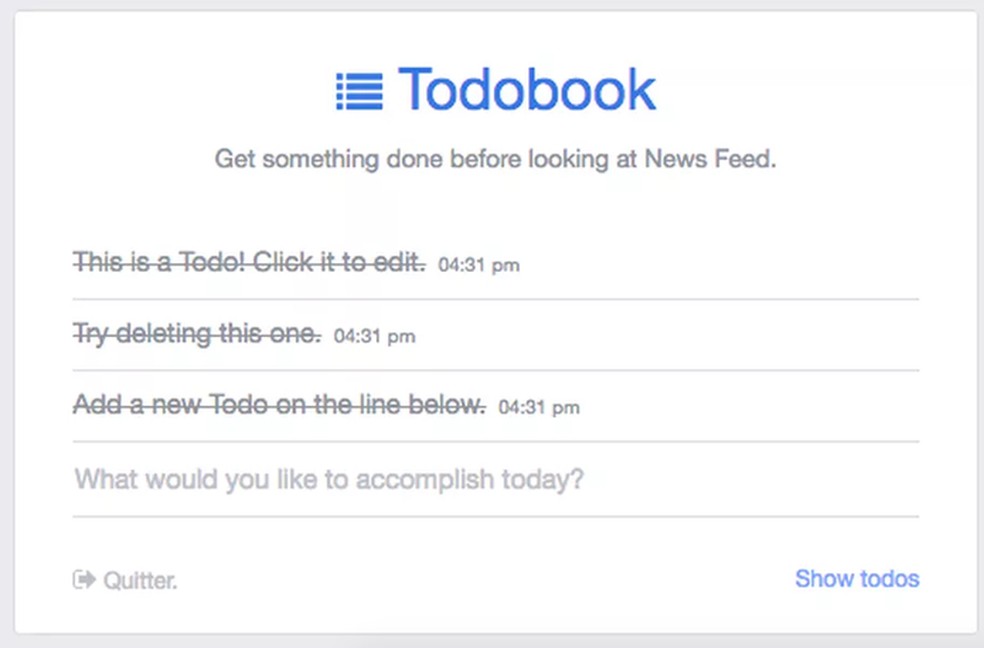Click the timestamp beside 'Try deleting this one.'
Image resolution: width=984 pixels, height=648 pixels.
click(x=374, y=337)
